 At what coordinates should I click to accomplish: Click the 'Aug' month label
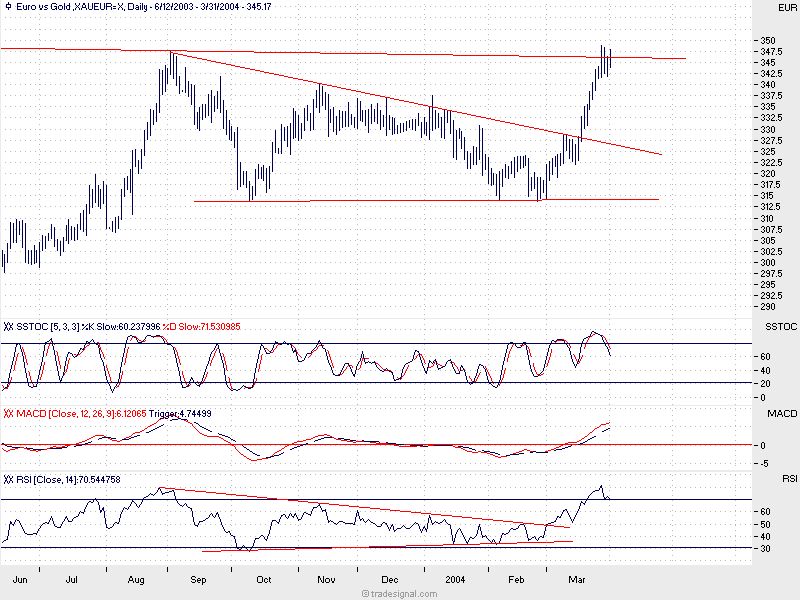coord(136,580)
